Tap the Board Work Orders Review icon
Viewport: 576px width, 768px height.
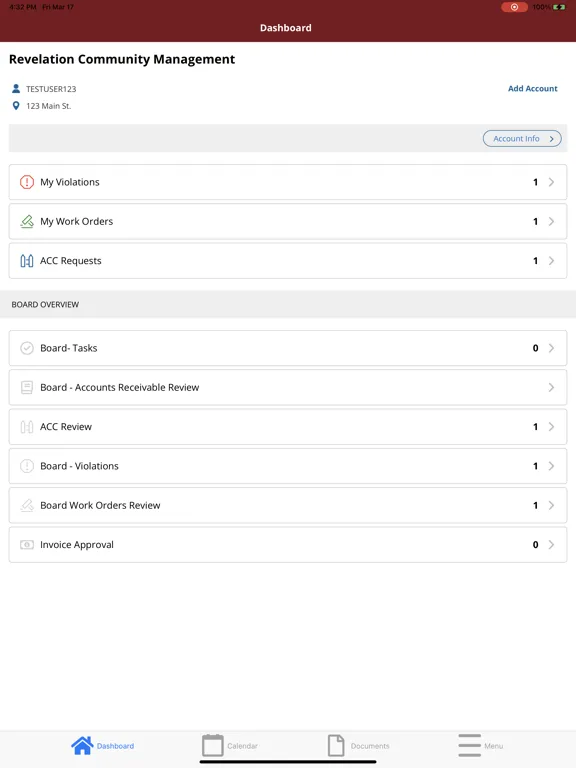point(26,505)
